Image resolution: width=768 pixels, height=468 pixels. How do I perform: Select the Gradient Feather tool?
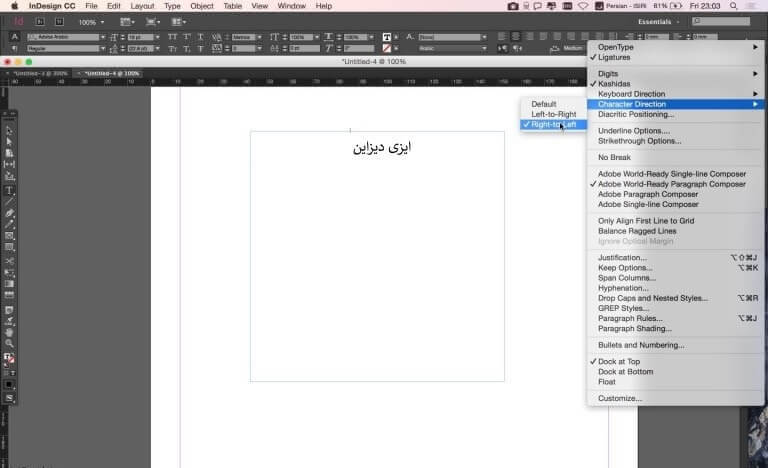9,295
